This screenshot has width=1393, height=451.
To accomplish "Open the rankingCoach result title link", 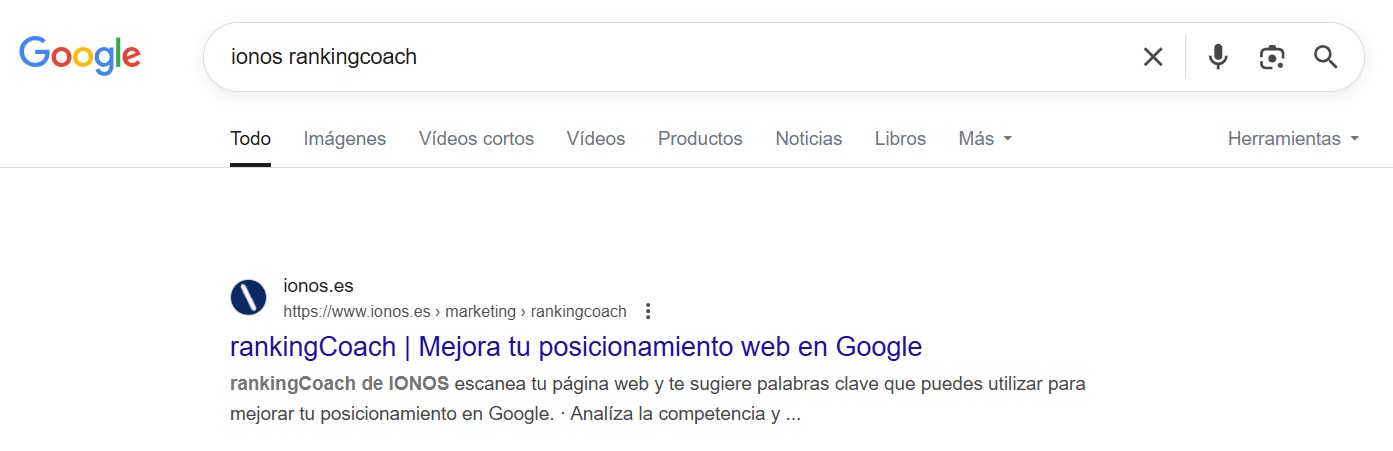I will (x=576, y=347).
